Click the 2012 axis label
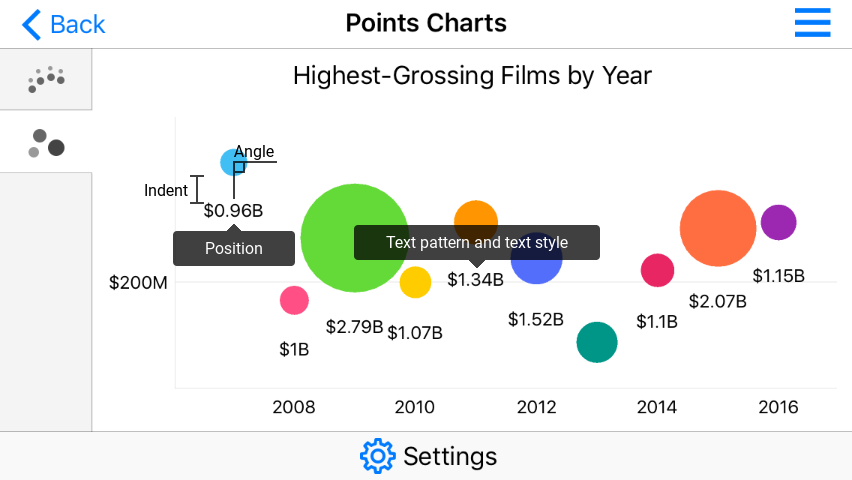This screenshot has height=480, width=852. [x=536, y=407]
